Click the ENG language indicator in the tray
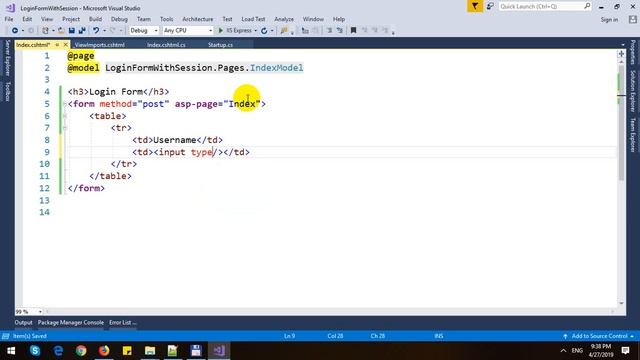Screen dimensions: 640x360 pyautogui.click(x=577, y=350)
